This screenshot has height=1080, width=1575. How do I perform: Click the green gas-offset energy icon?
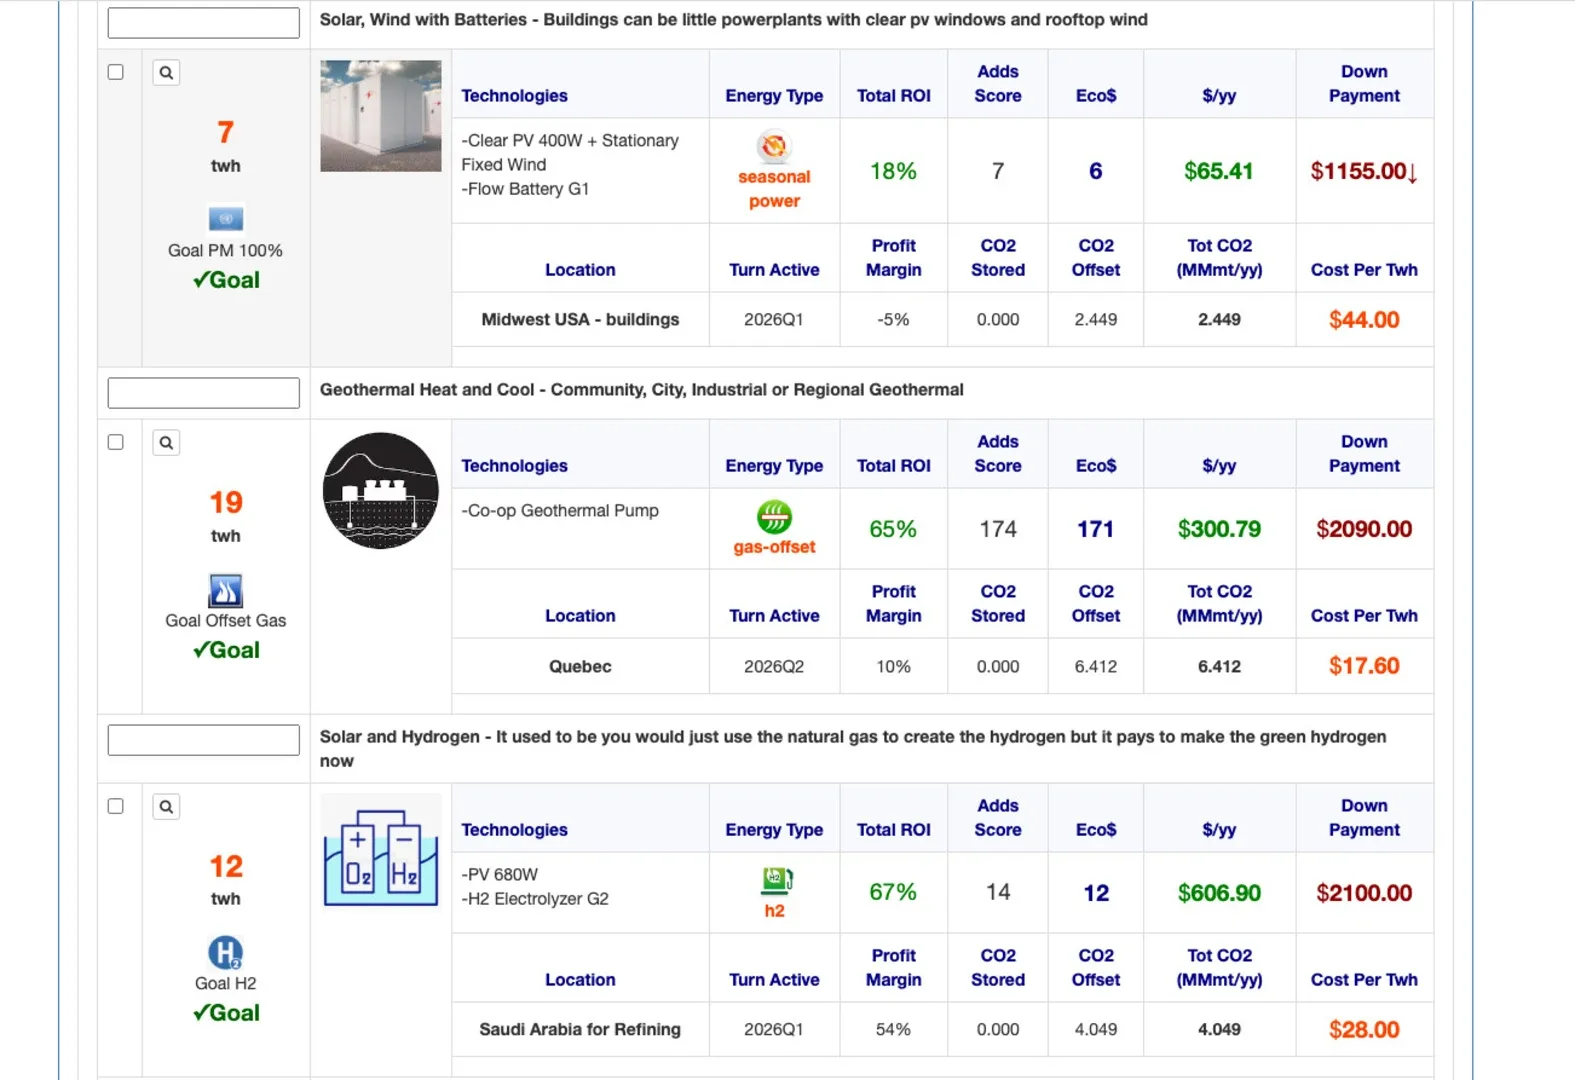773,517
